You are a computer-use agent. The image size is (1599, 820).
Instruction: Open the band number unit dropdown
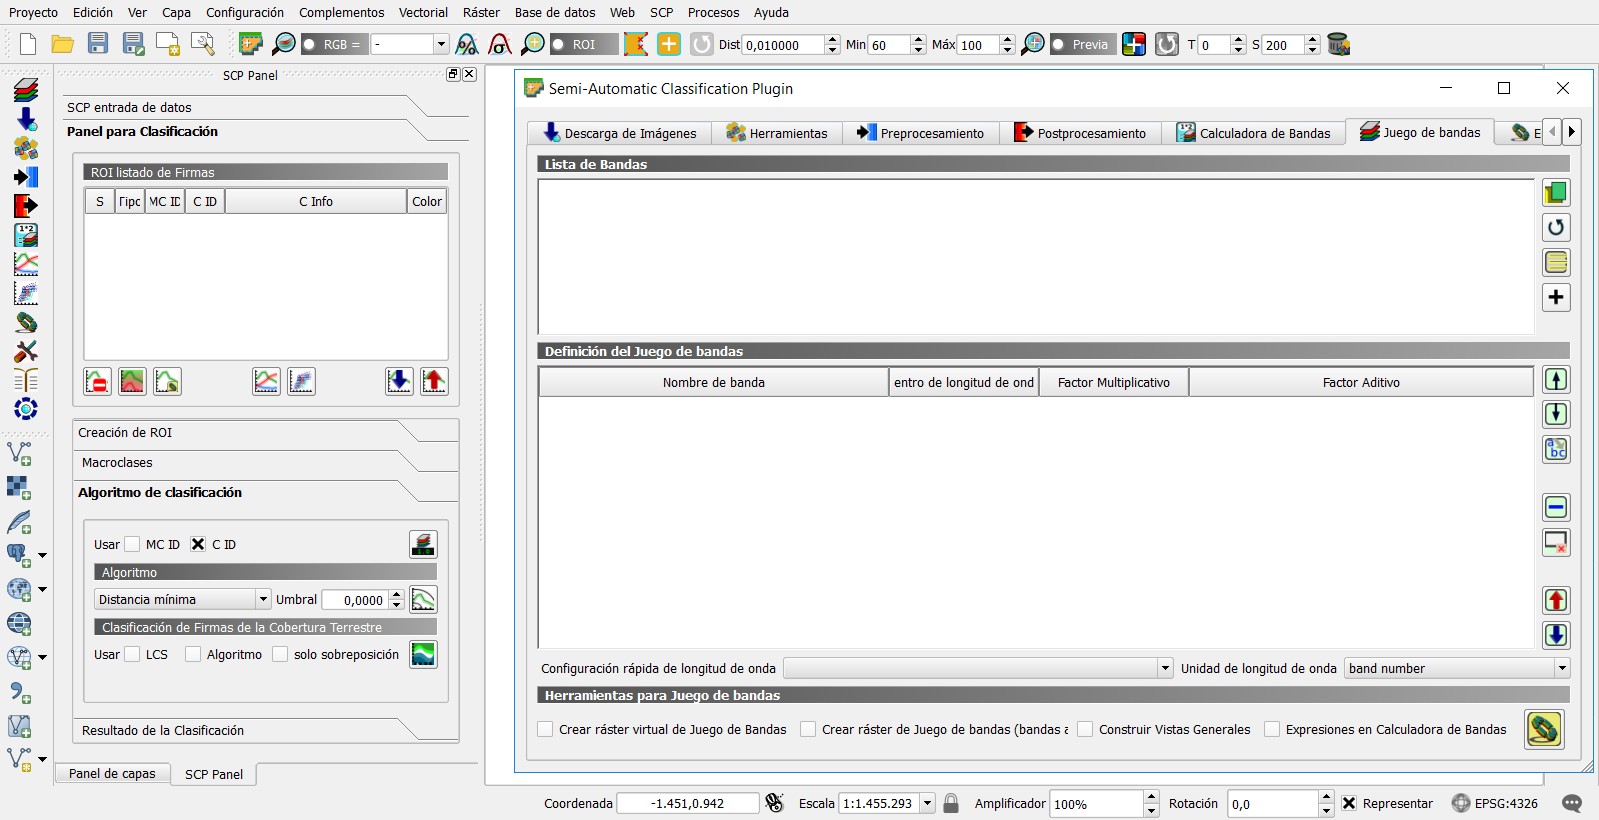(x=1457, y=668)
